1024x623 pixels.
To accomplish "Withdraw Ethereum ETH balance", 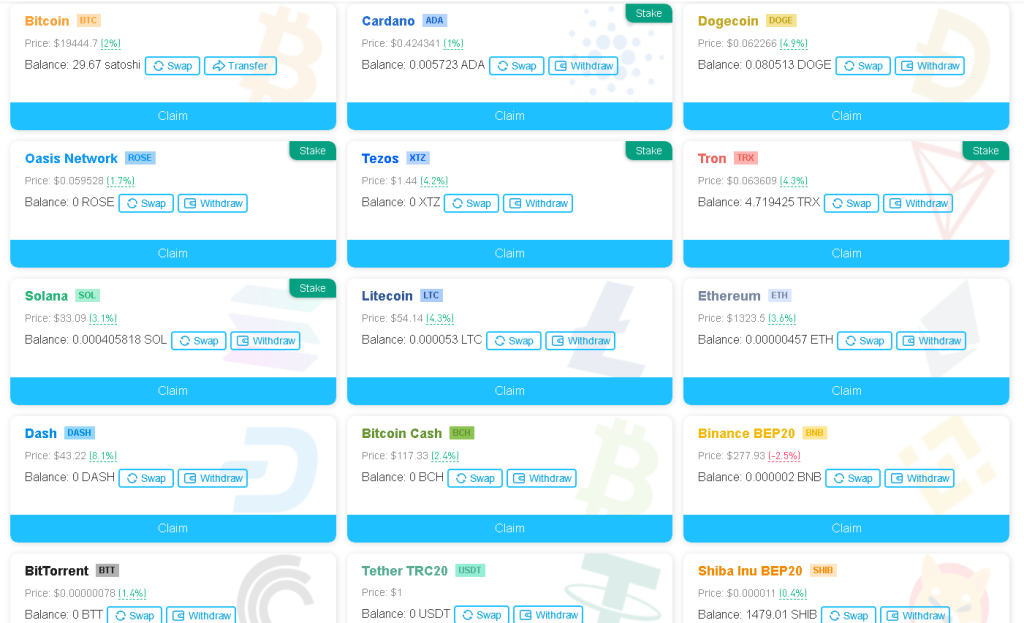I will coord(931,341).
